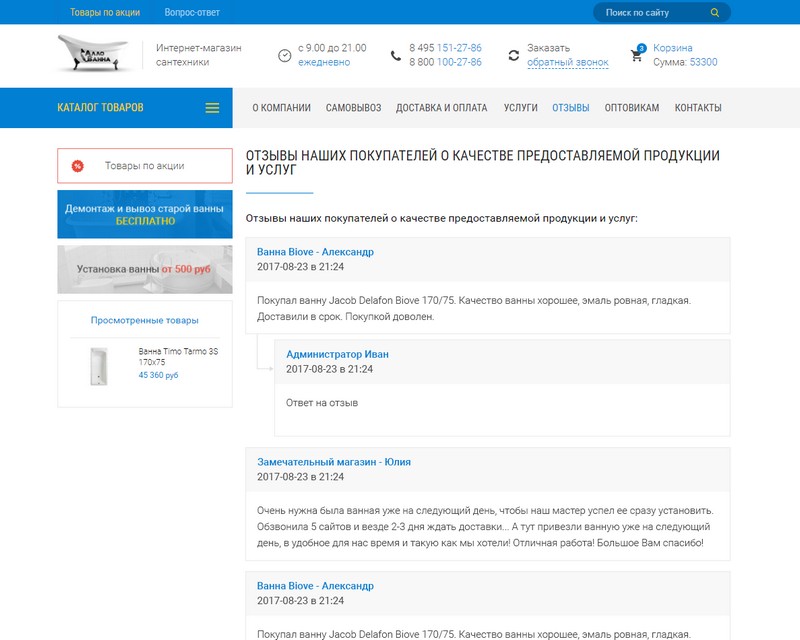Open Товары по акции top link
Image resolution: width=800 pixels, height=640 pixels.
pos(105,12)
